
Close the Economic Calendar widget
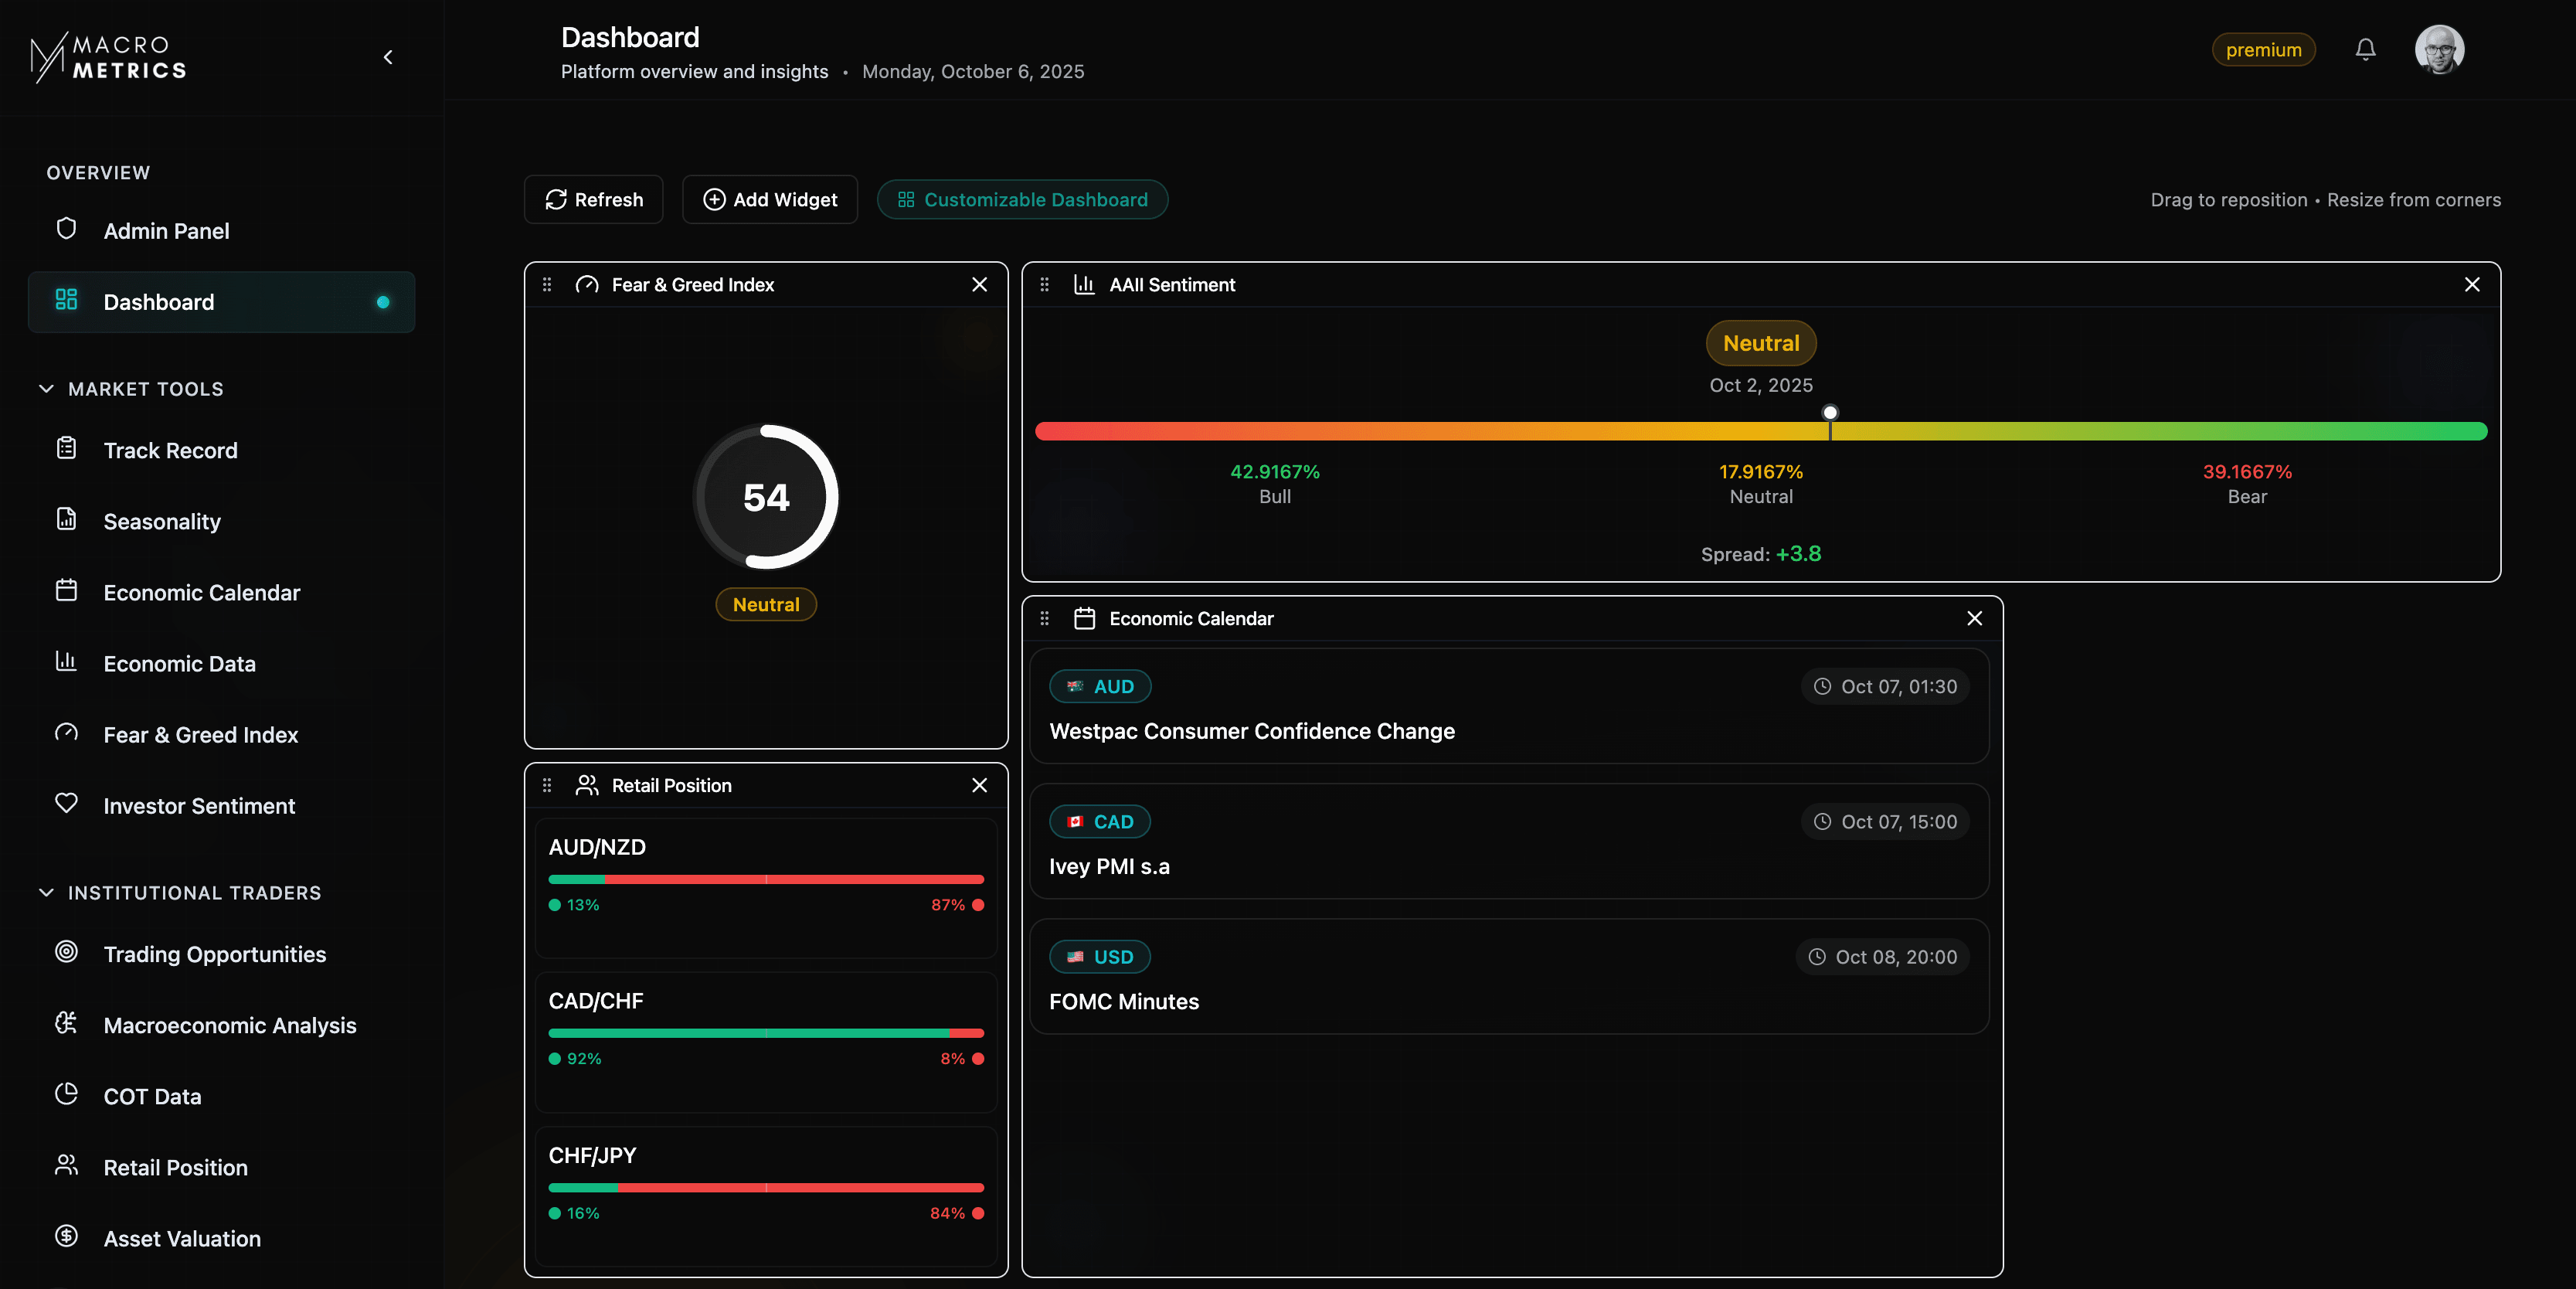(x=1974, y=618)
